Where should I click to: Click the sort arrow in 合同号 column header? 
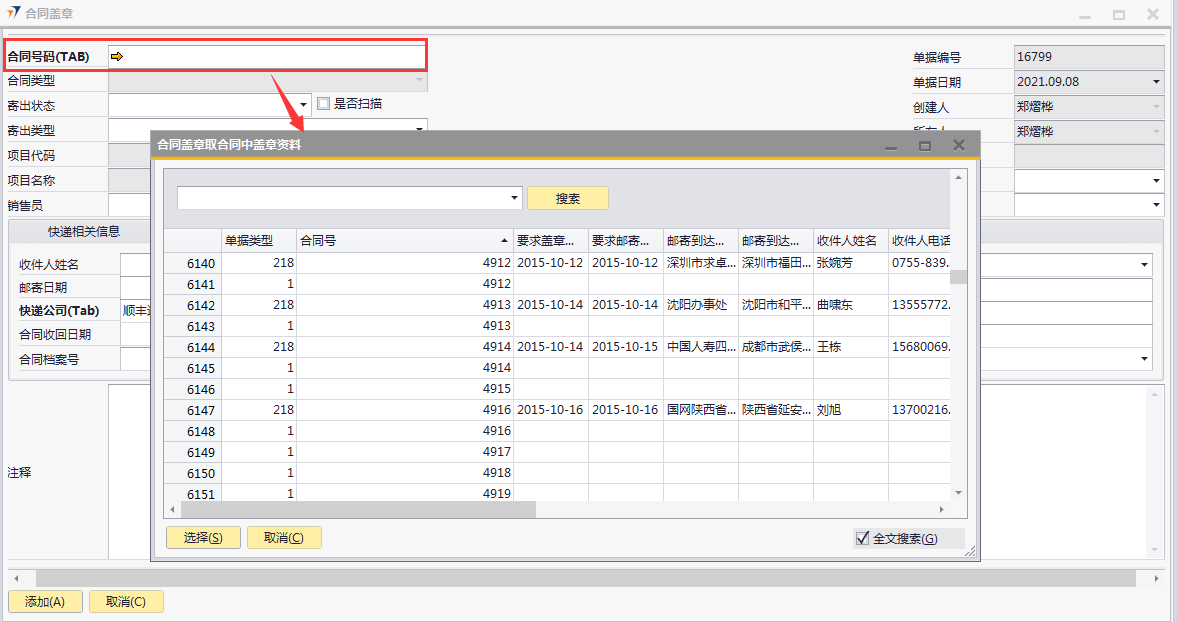[x=504, y=241]
